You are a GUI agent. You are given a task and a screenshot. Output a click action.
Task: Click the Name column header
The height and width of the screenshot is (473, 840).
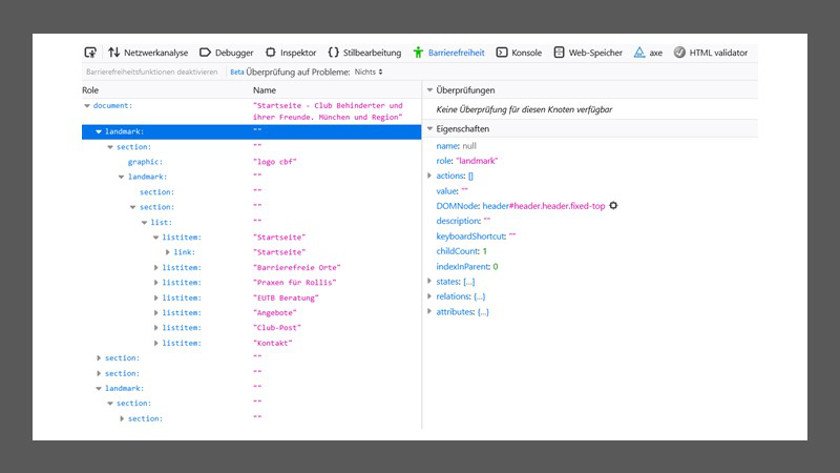click(264, 90)
